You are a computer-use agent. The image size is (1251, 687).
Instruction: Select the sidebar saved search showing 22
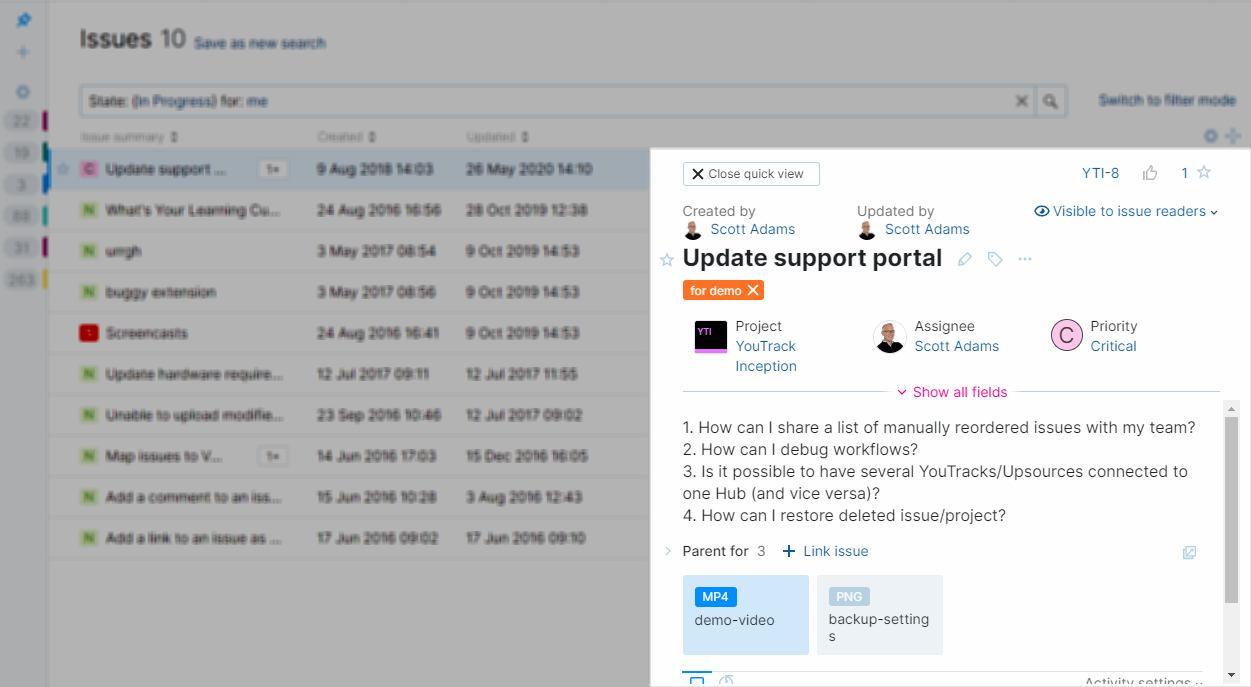pyautogui.click(x=23, y=121)
